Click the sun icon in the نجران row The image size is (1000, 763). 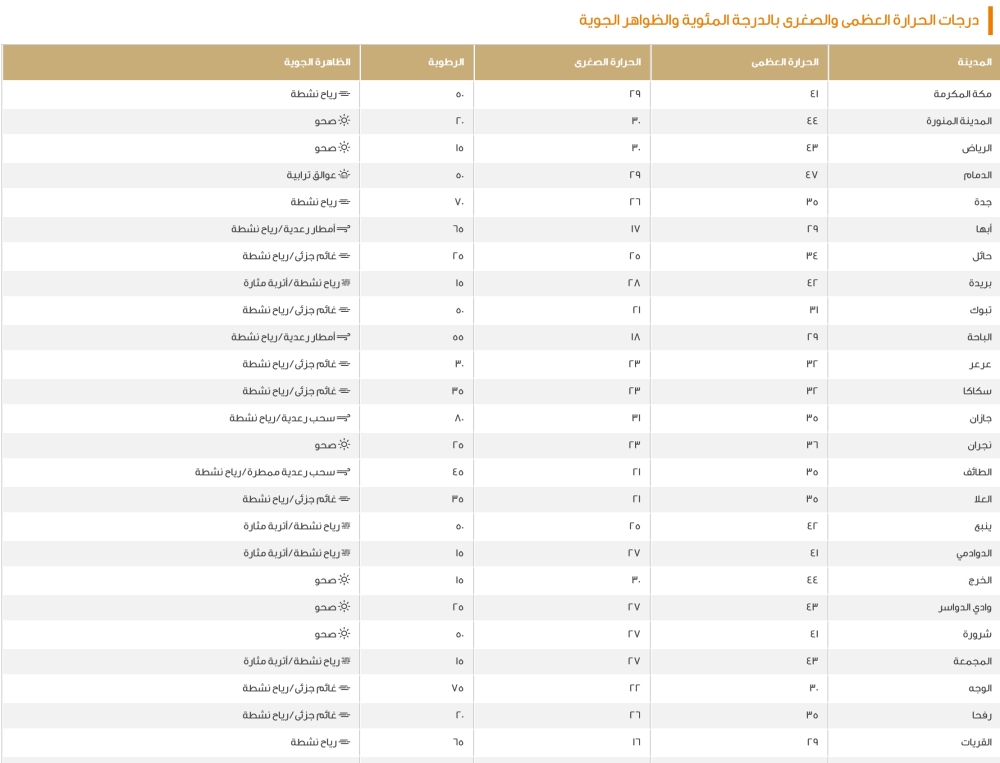344,444
